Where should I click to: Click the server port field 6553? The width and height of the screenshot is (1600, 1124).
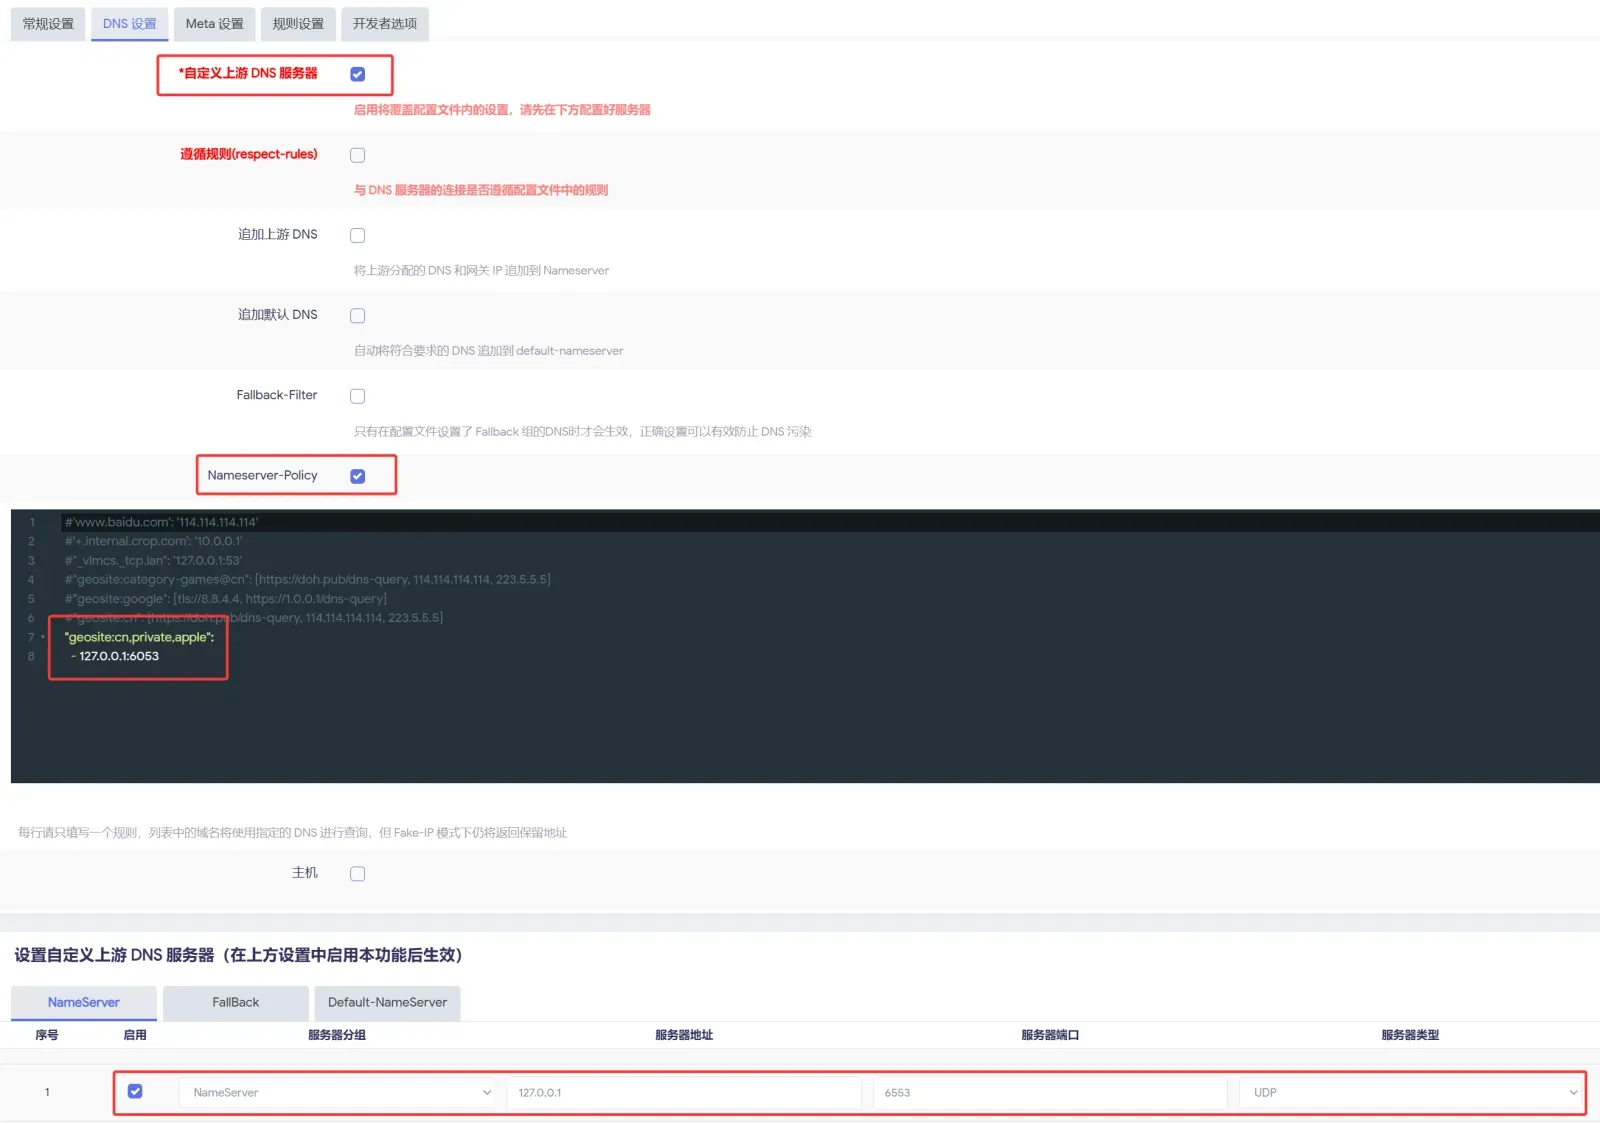tap(1050, 1092)
